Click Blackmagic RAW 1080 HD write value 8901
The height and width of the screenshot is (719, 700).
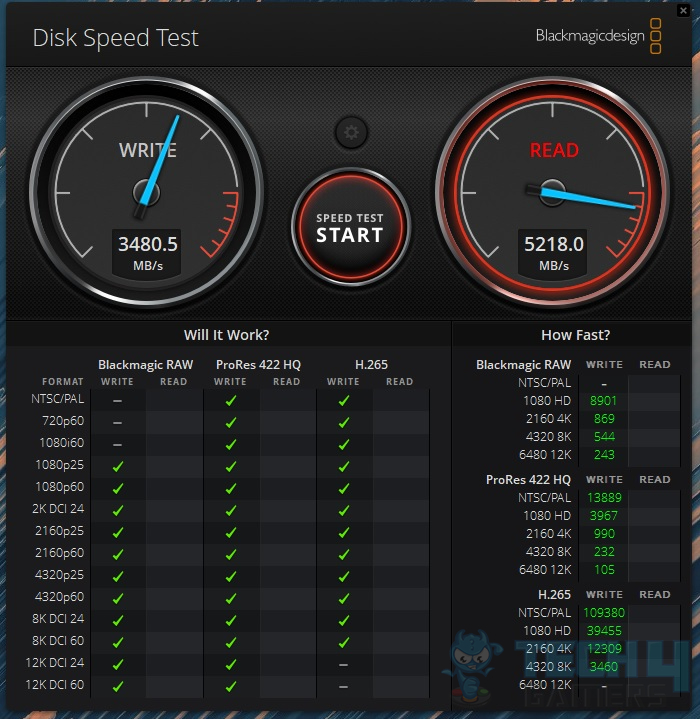(x=603, y=401)
